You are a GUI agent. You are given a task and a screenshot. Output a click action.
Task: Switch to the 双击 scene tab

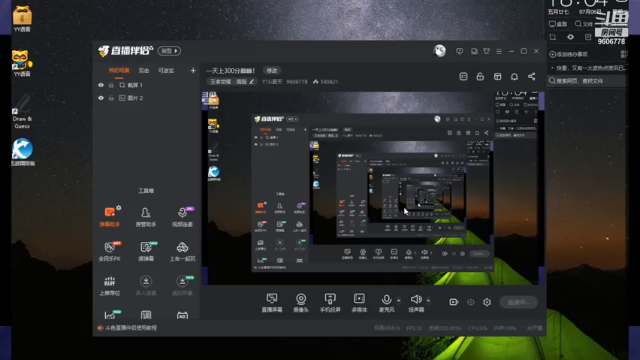(x=144, y=71)
